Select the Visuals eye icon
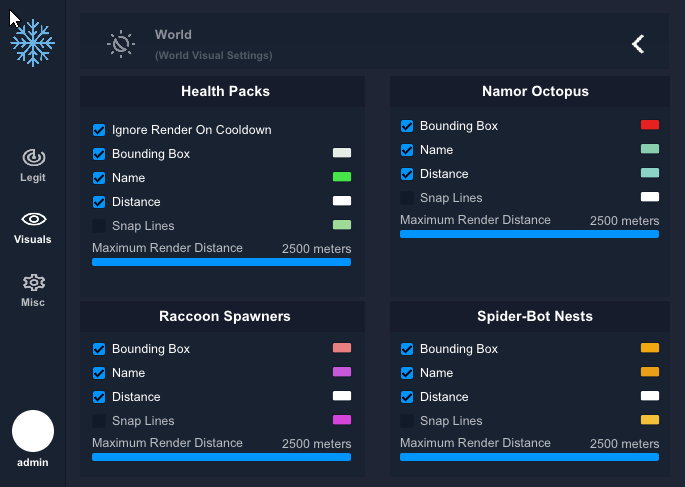685x487 pixels. 33,219
